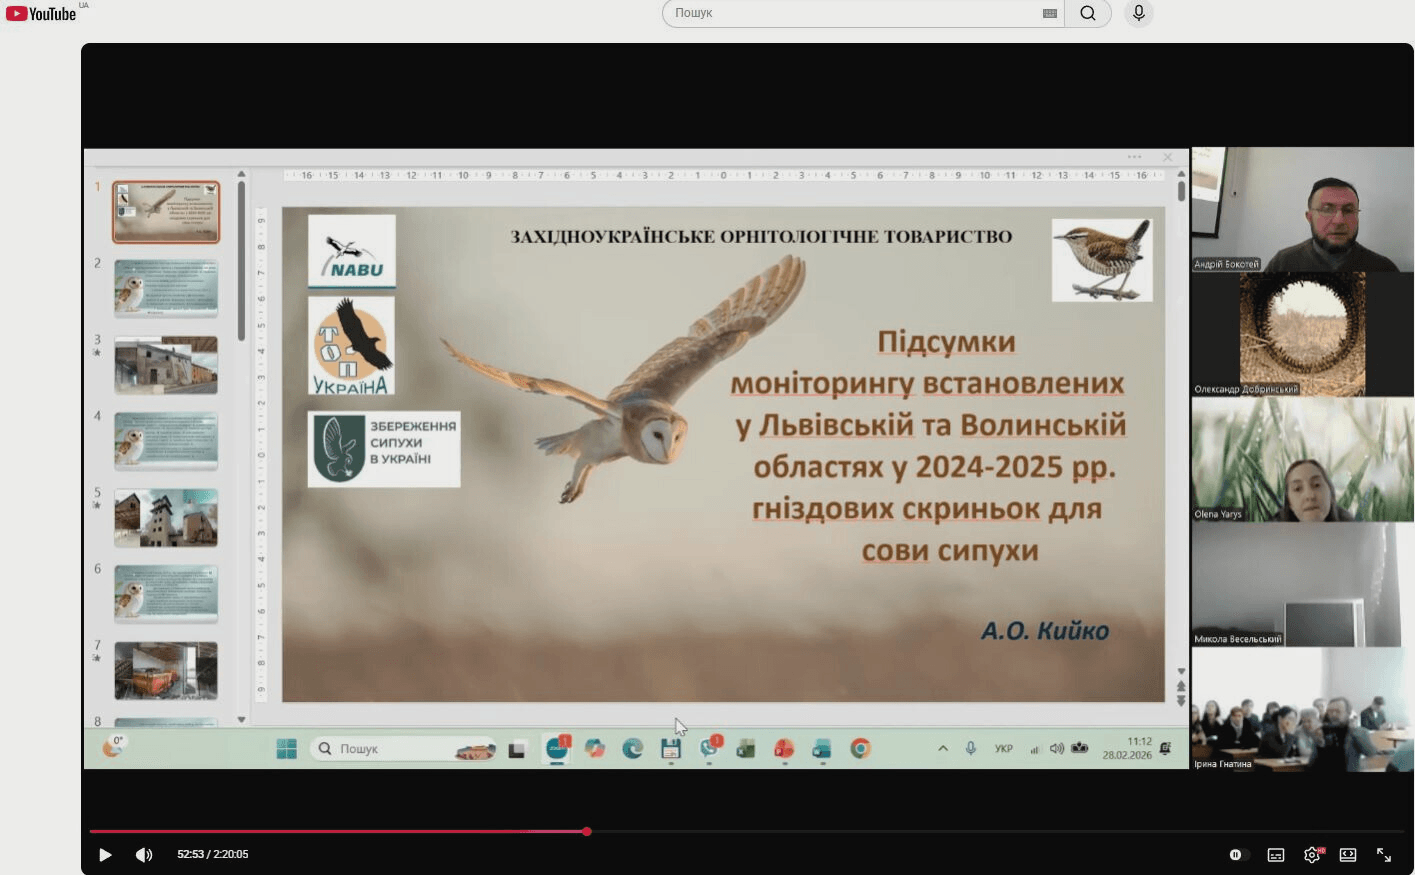The image size is (1415, 875).
Task: Select slide 5 thumbnail in slide panel
Action: coord(166,518)
